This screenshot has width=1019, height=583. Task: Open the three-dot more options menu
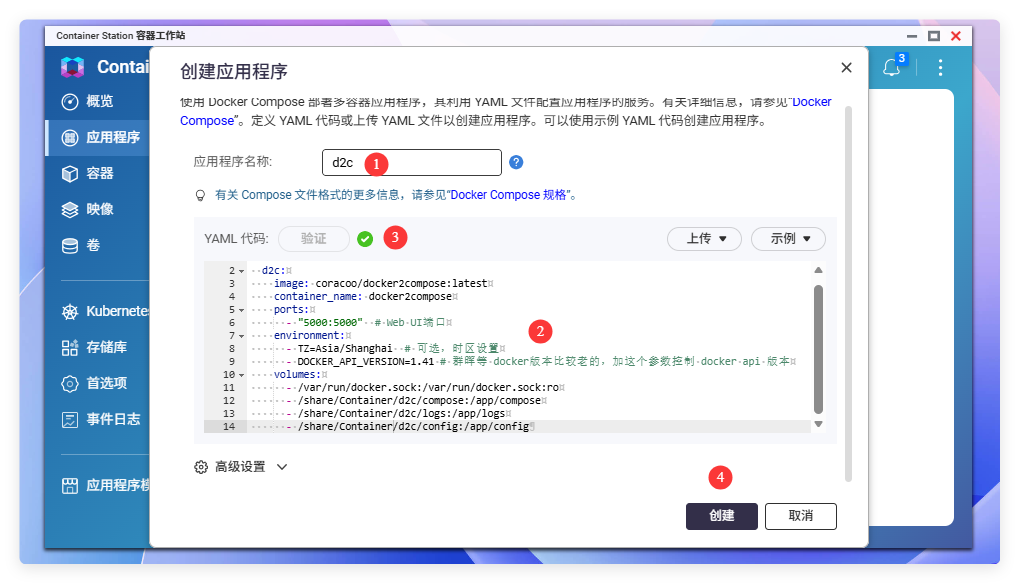tap(940, 68)
